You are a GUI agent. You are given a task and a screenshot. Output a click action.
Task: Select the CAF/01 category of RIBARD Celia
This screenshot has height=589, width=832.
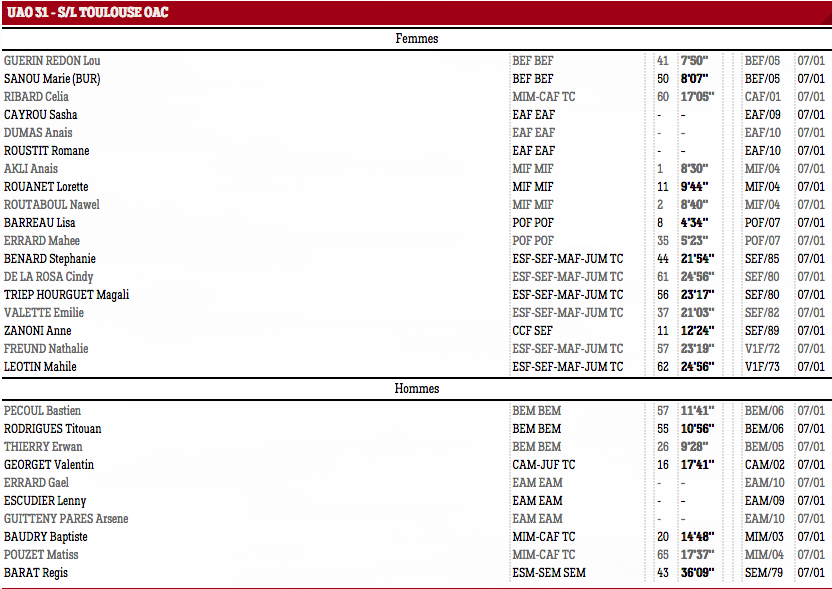[x=762, y=97]
